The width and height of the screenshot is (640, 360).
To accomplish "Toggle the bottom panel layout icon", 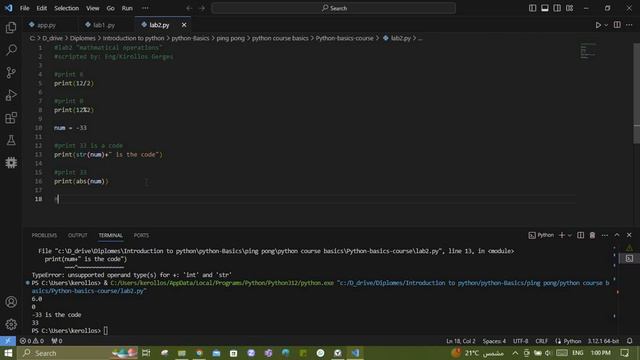I will click(544, 8).
